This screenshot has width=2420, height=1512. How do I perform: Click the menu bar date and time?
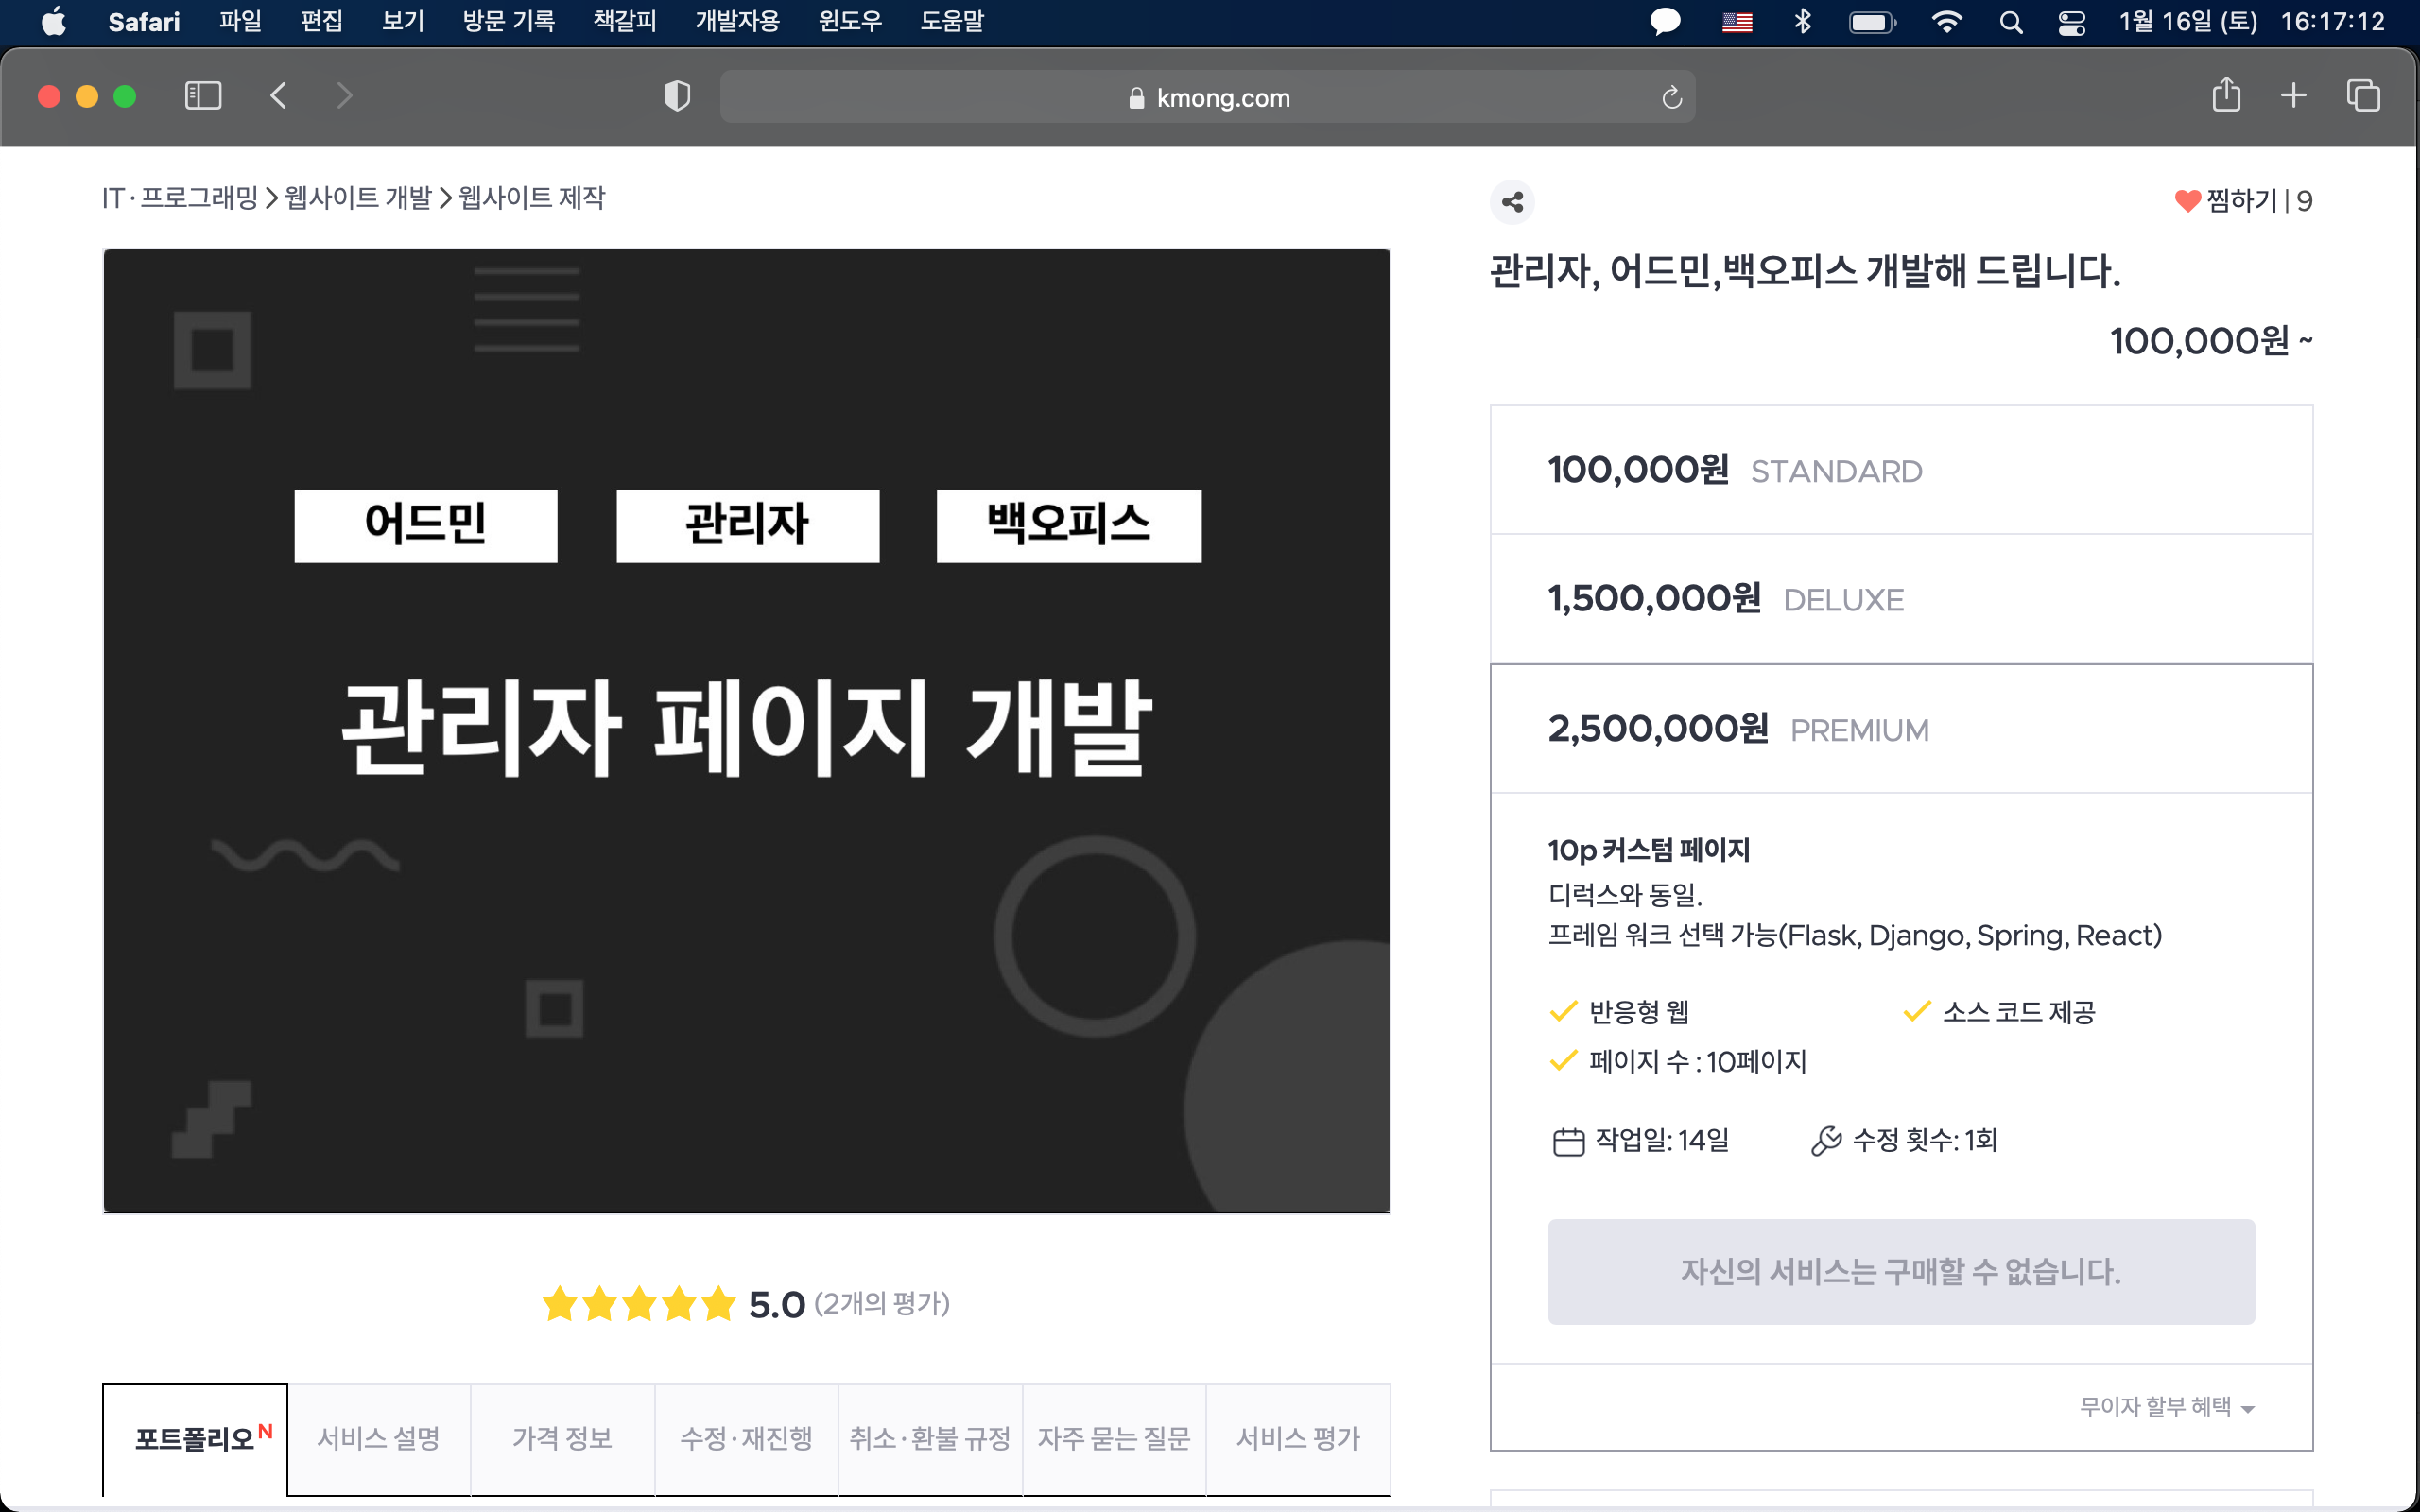2252,21
